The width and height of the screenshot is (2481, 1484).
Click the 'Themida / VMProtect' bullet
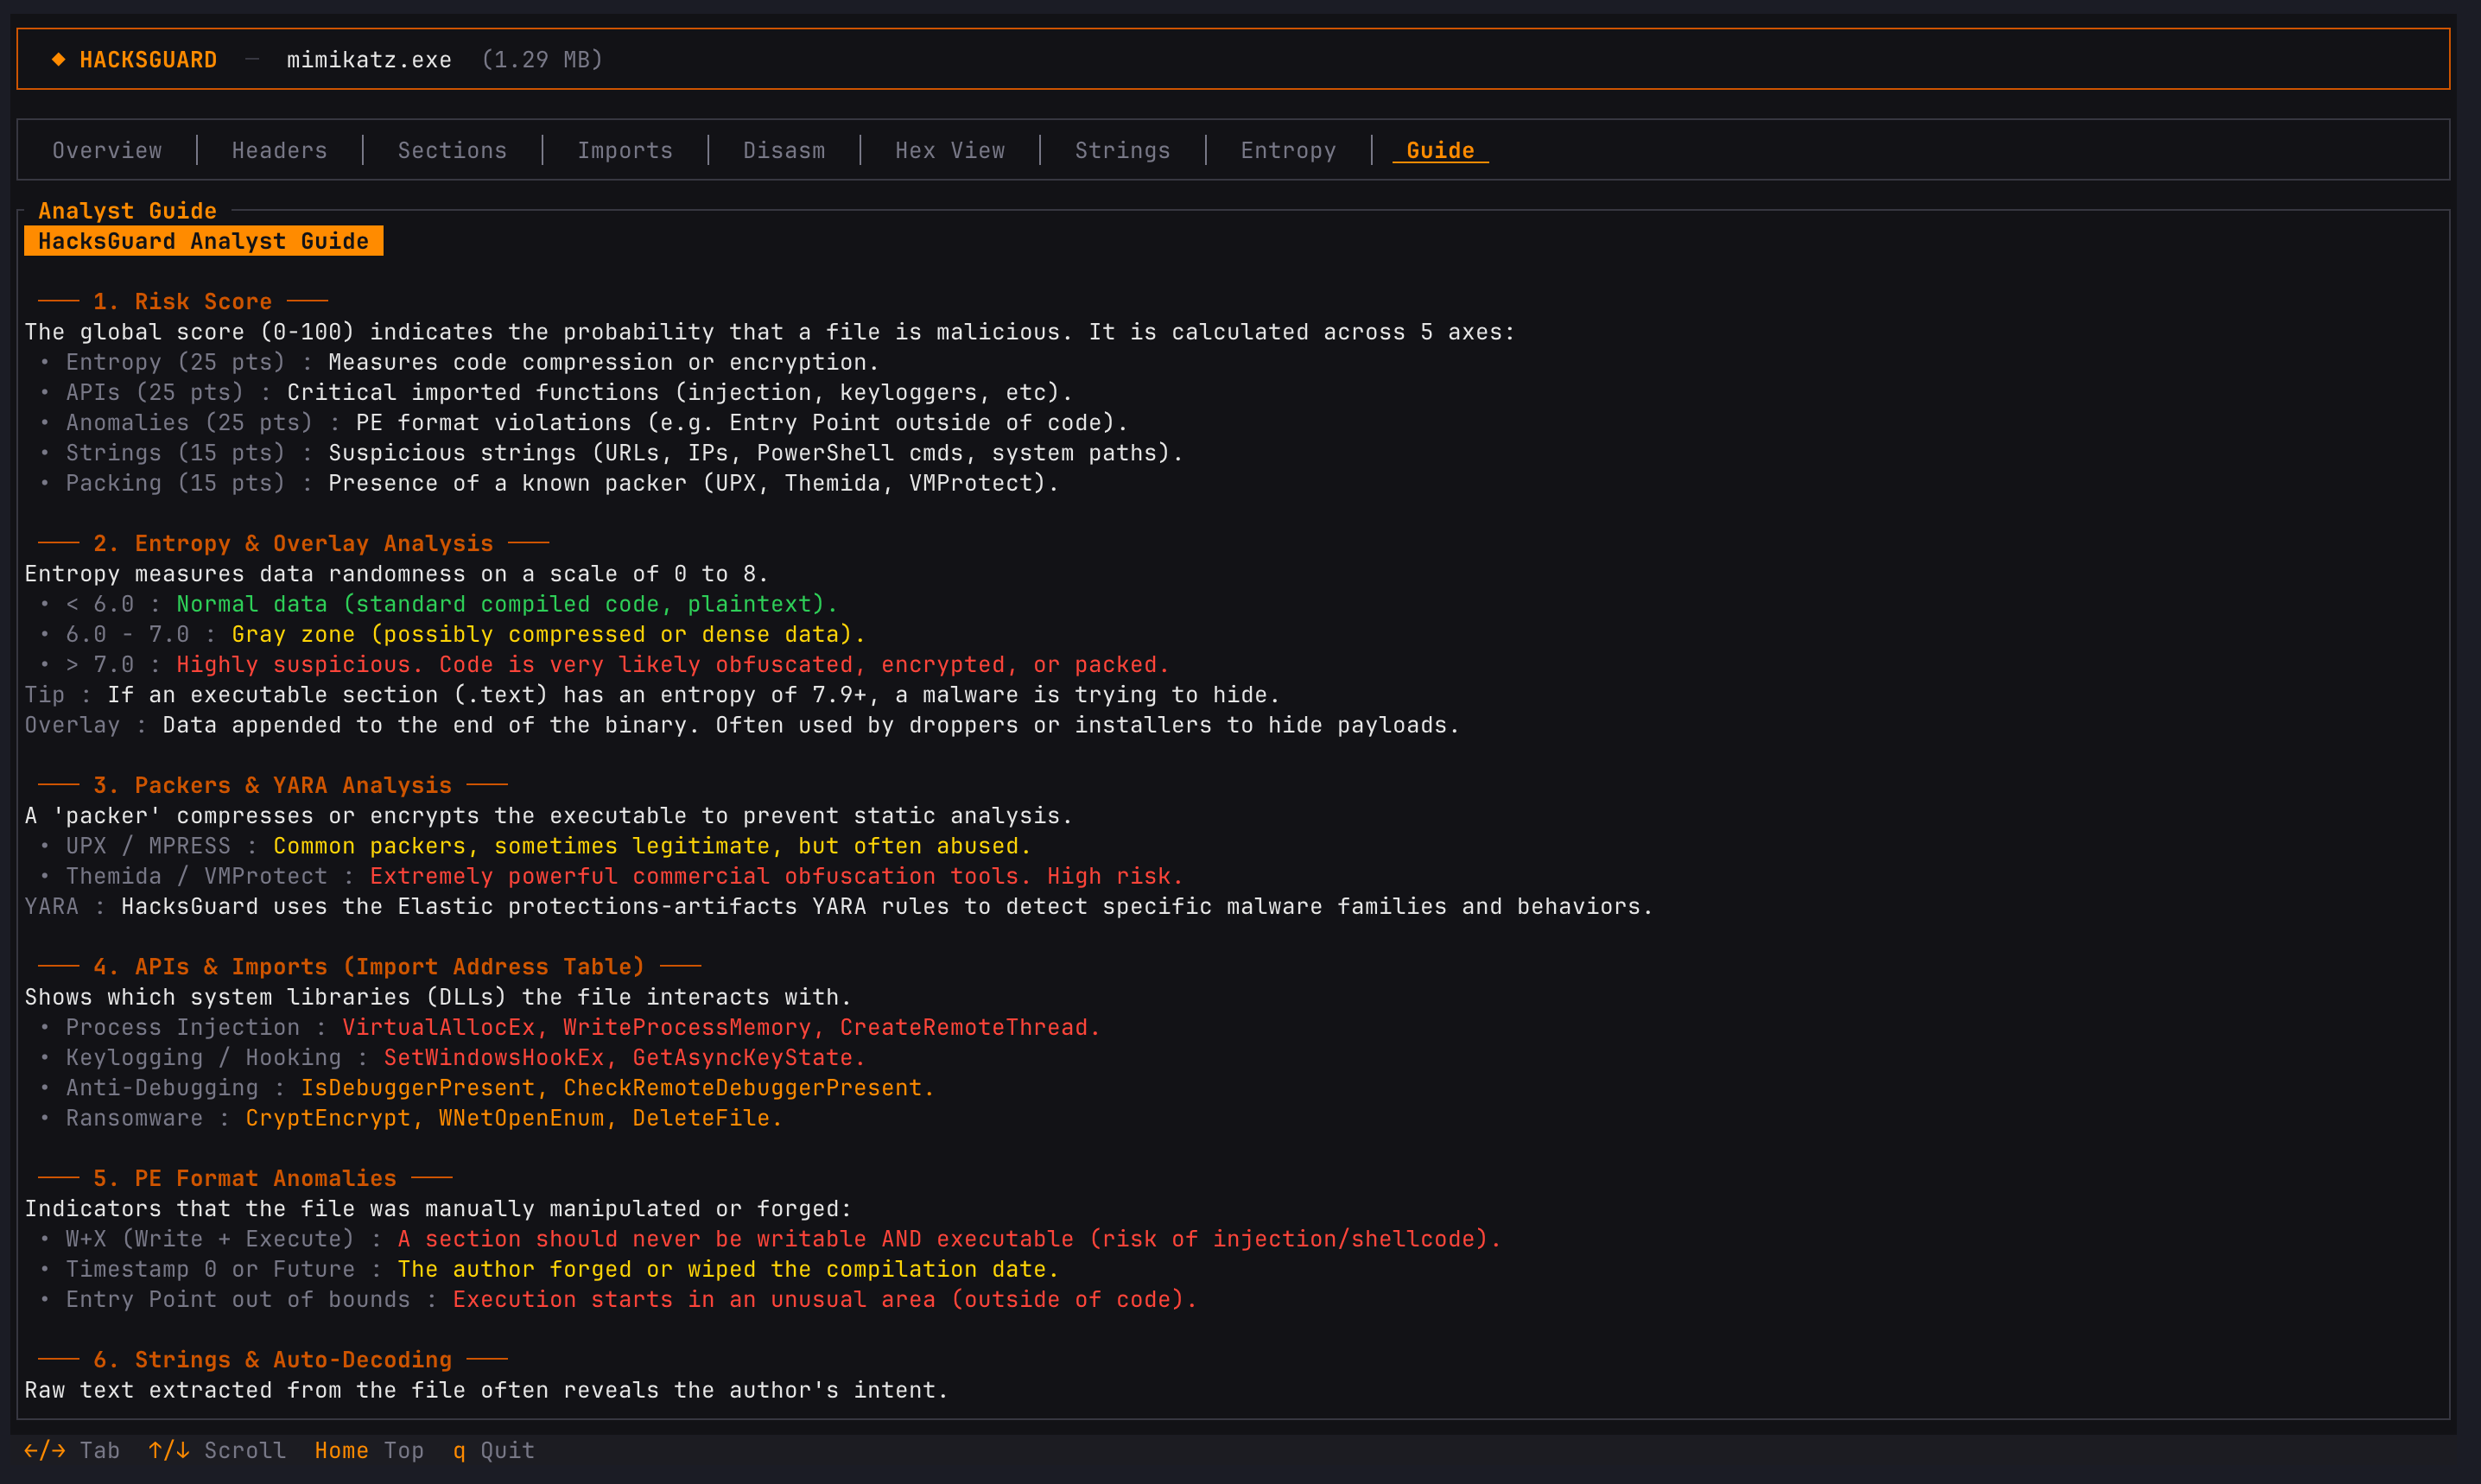(x=611, y=876)
